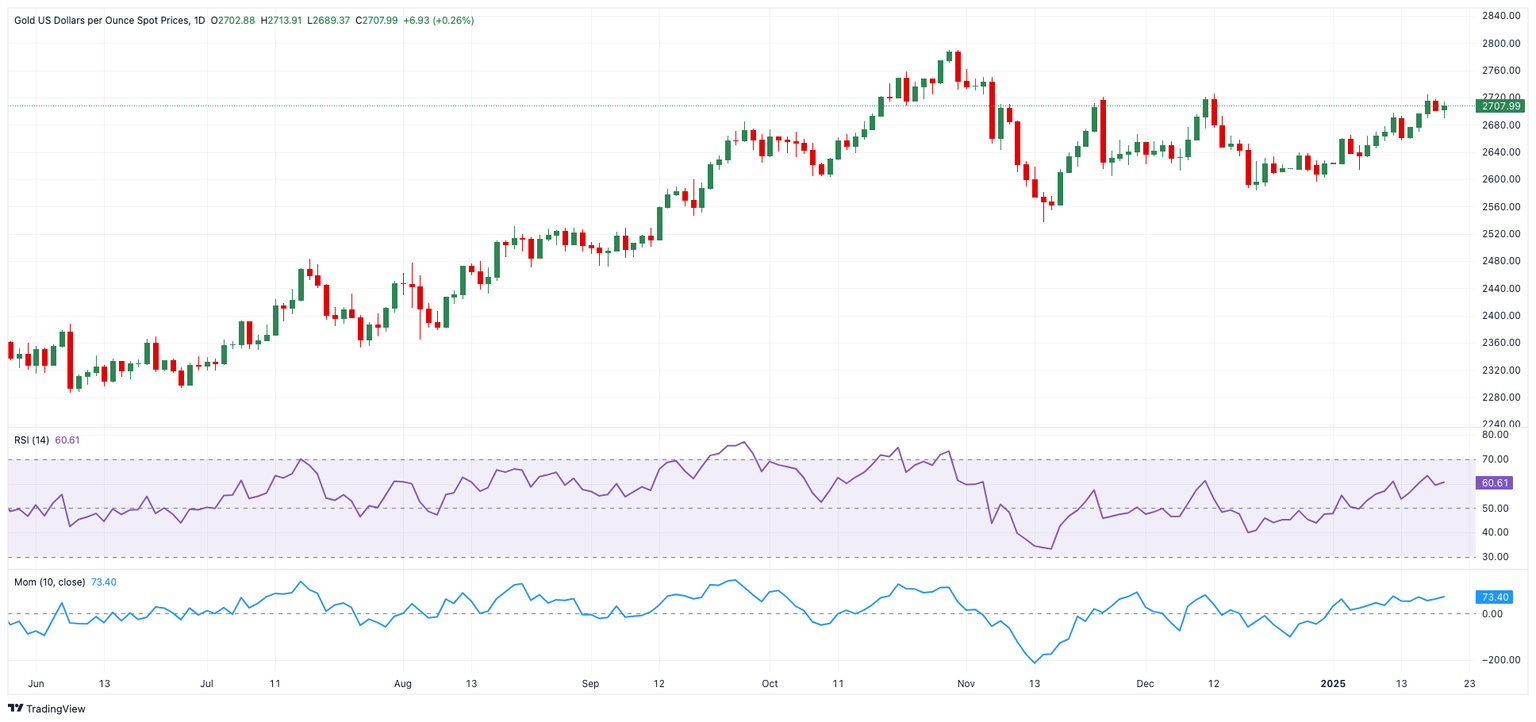
Task: Click the 2240.00 price axis label
Action: [1501, 424]
